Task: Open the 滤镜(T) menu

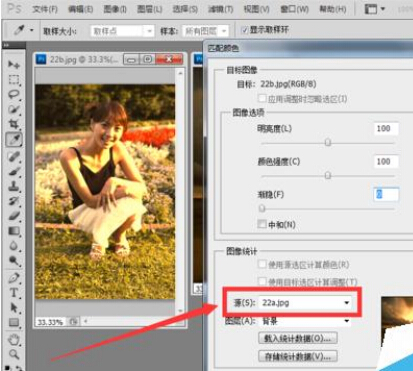Action: pyautogui.click(x=220, y=9)
